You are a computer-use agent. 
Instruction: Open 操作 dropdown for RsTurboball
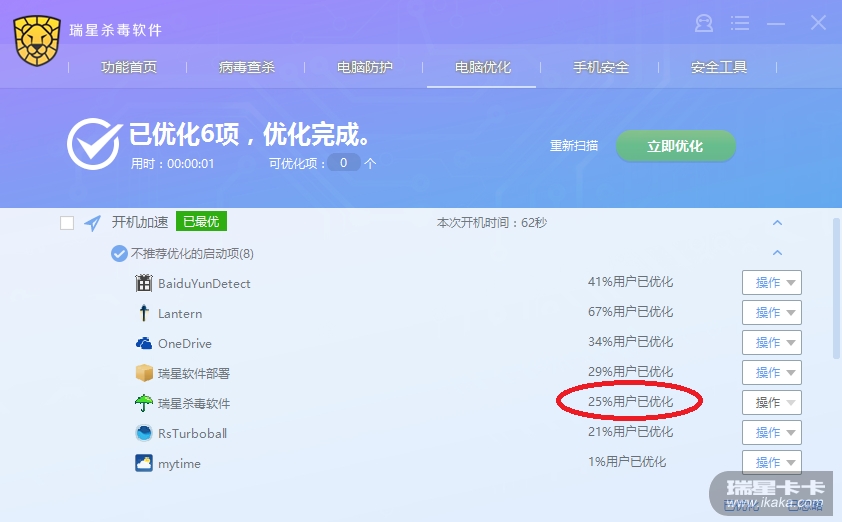coord(772,432)
